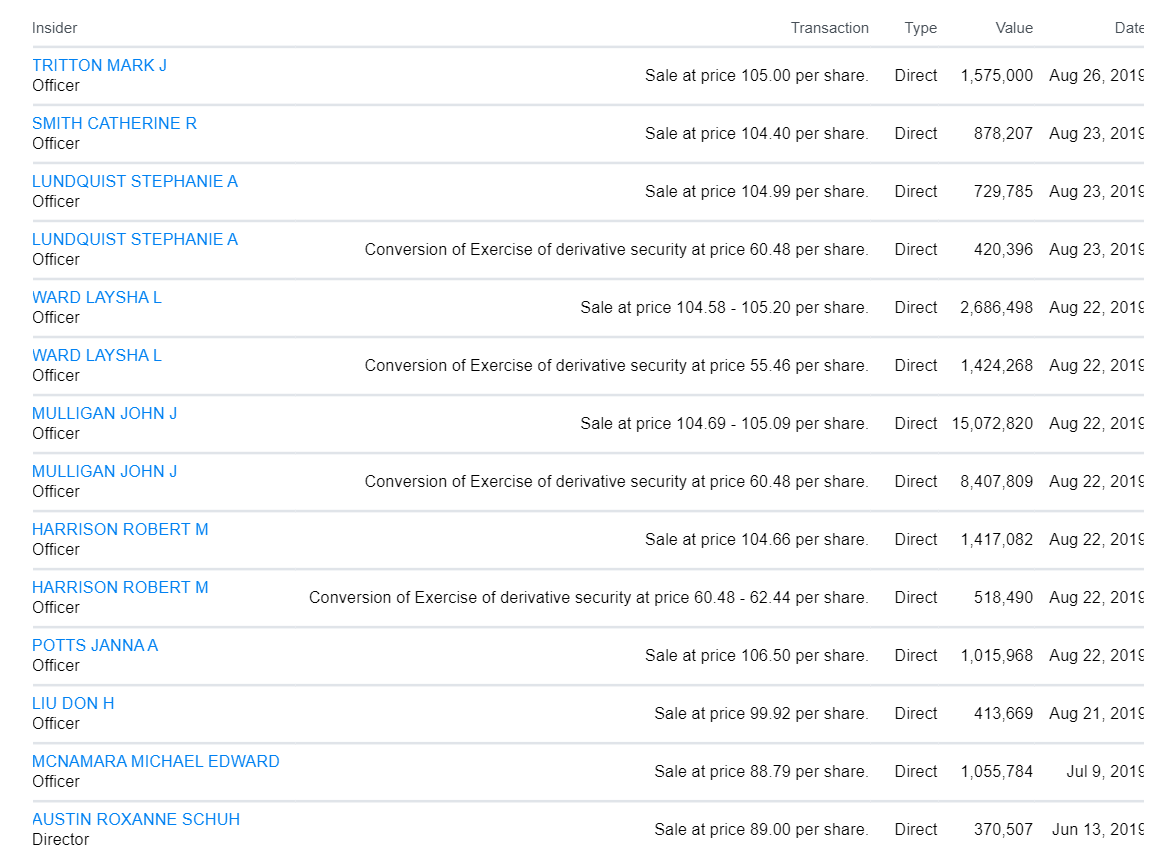The image size is (1151, 848).
Task: Open LUNDQUIST STEPHANIE A link in 420,396 conversion row
Action: [135, 239]
